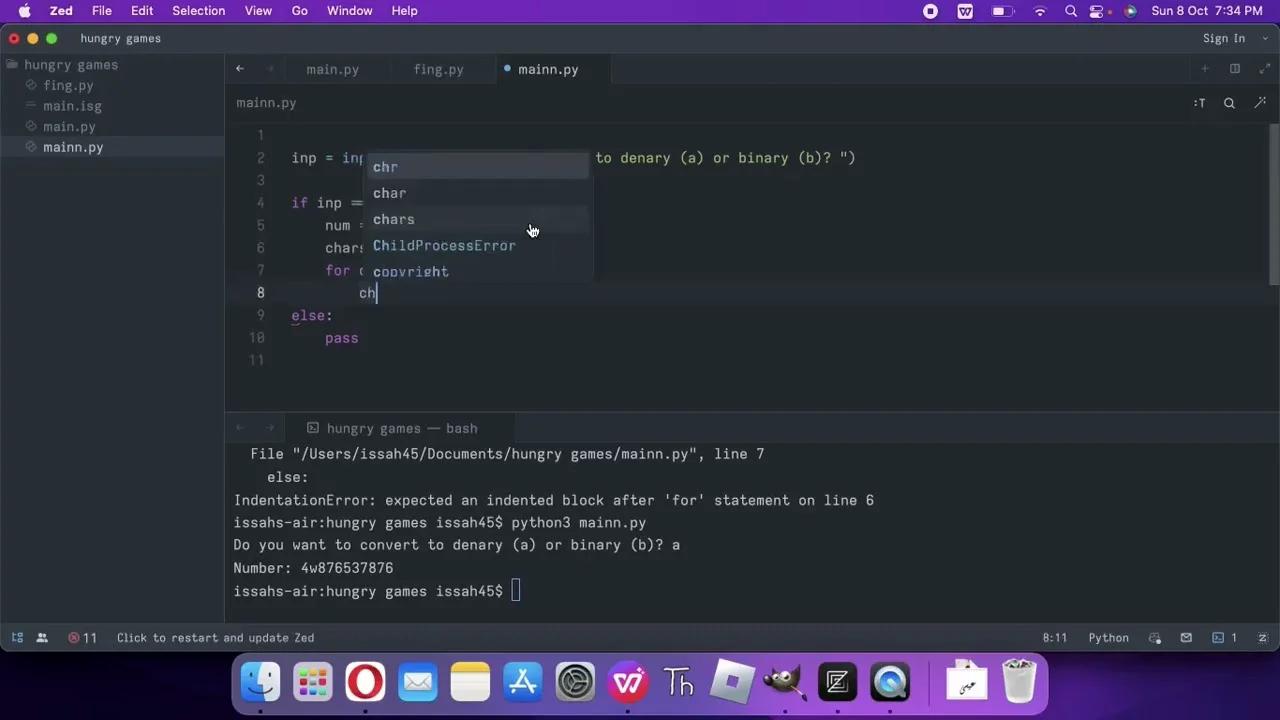
Task: Open the Copilot status icon
Action: coord(1156,638)
